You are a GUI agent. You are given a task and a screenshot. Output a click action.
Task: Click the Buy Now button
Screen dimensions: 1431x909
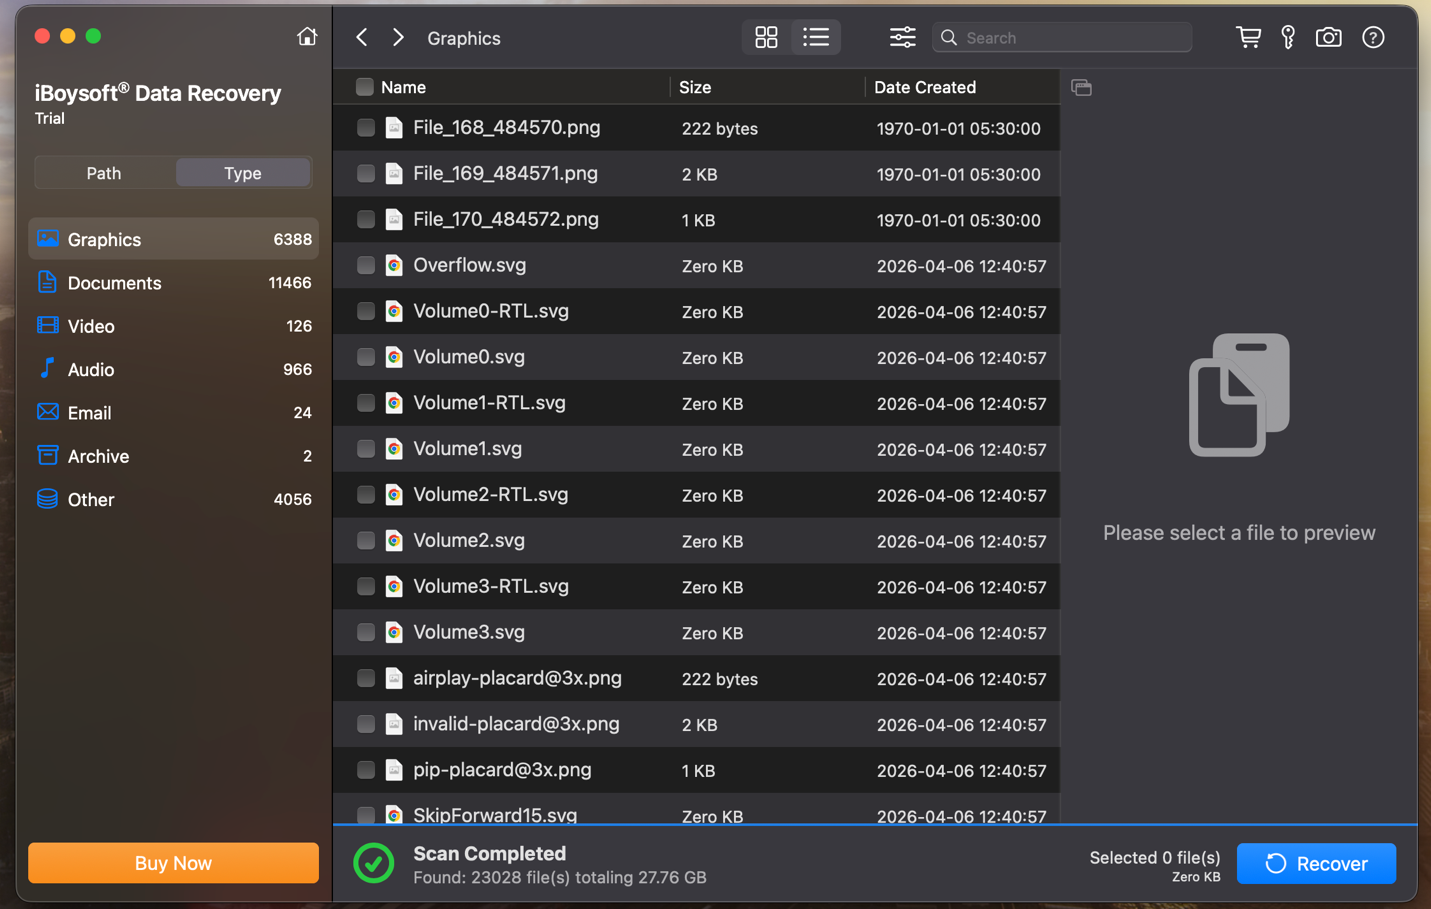(x=173, y=863)
